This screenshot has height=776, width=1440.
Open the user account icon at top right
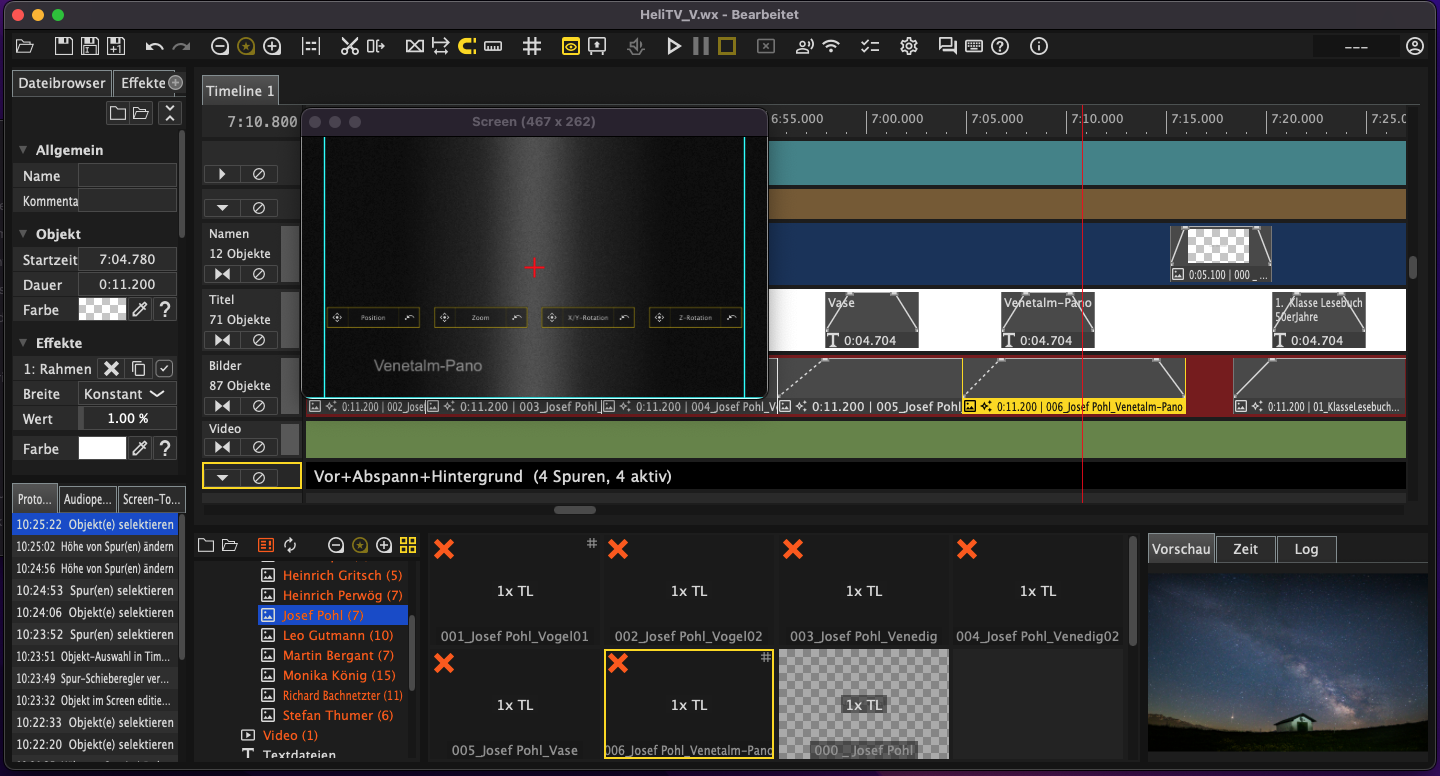tap(1415, 46)
